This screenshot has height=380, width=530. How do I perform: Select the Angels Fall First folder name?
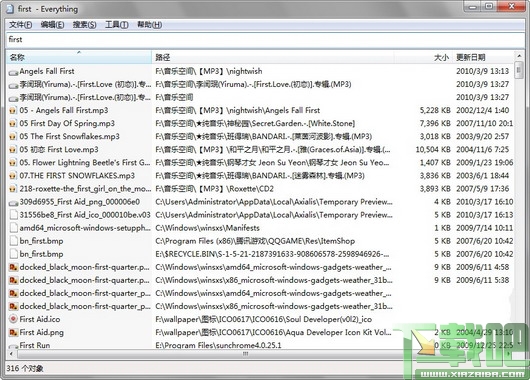point(47,71)
